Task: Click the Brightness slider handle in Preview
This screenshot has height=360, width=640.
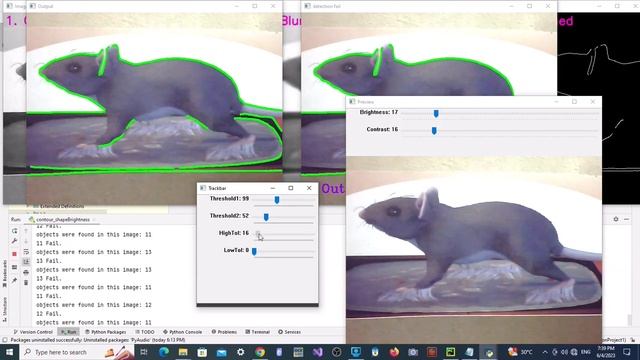Action: pyautogui.click(x=436, y=113)
